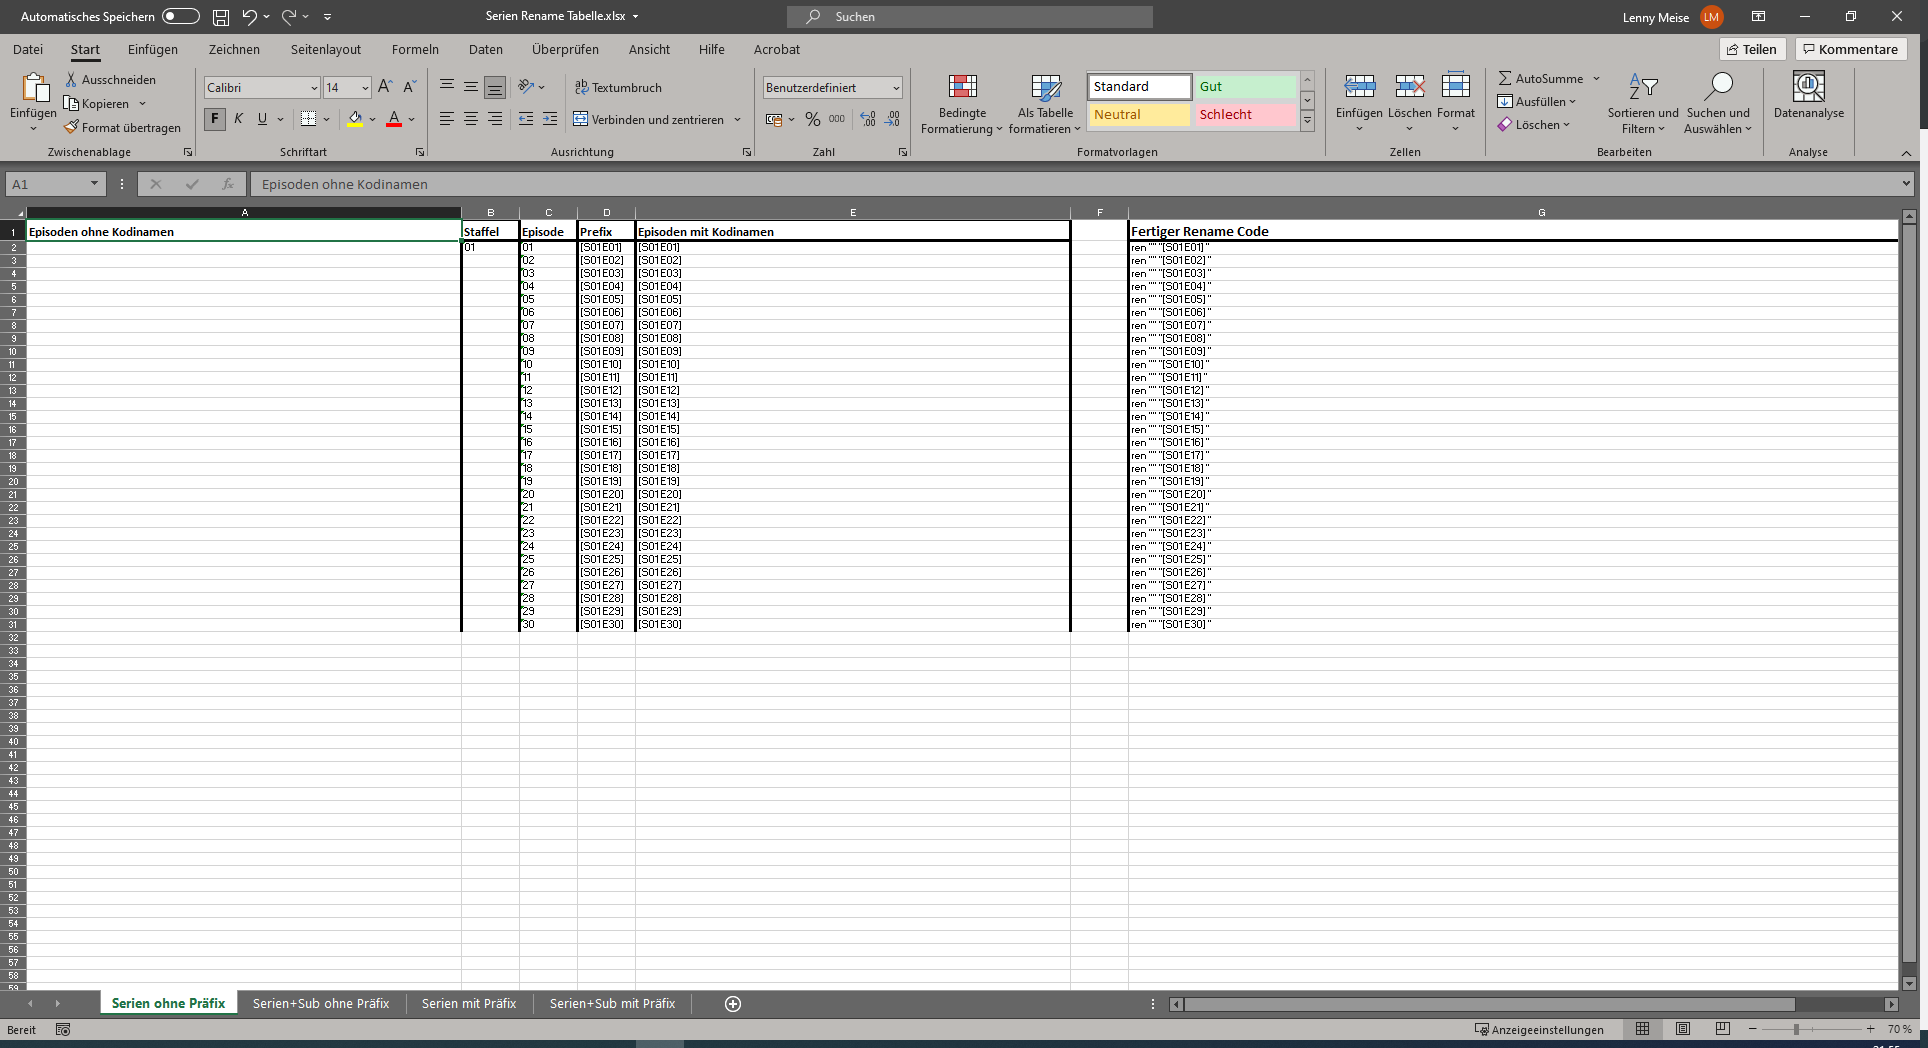Click Anzeigeeinstellungen in status bar
Viewport: 1928px width, 1048px height.
tap(1539, 1029)
